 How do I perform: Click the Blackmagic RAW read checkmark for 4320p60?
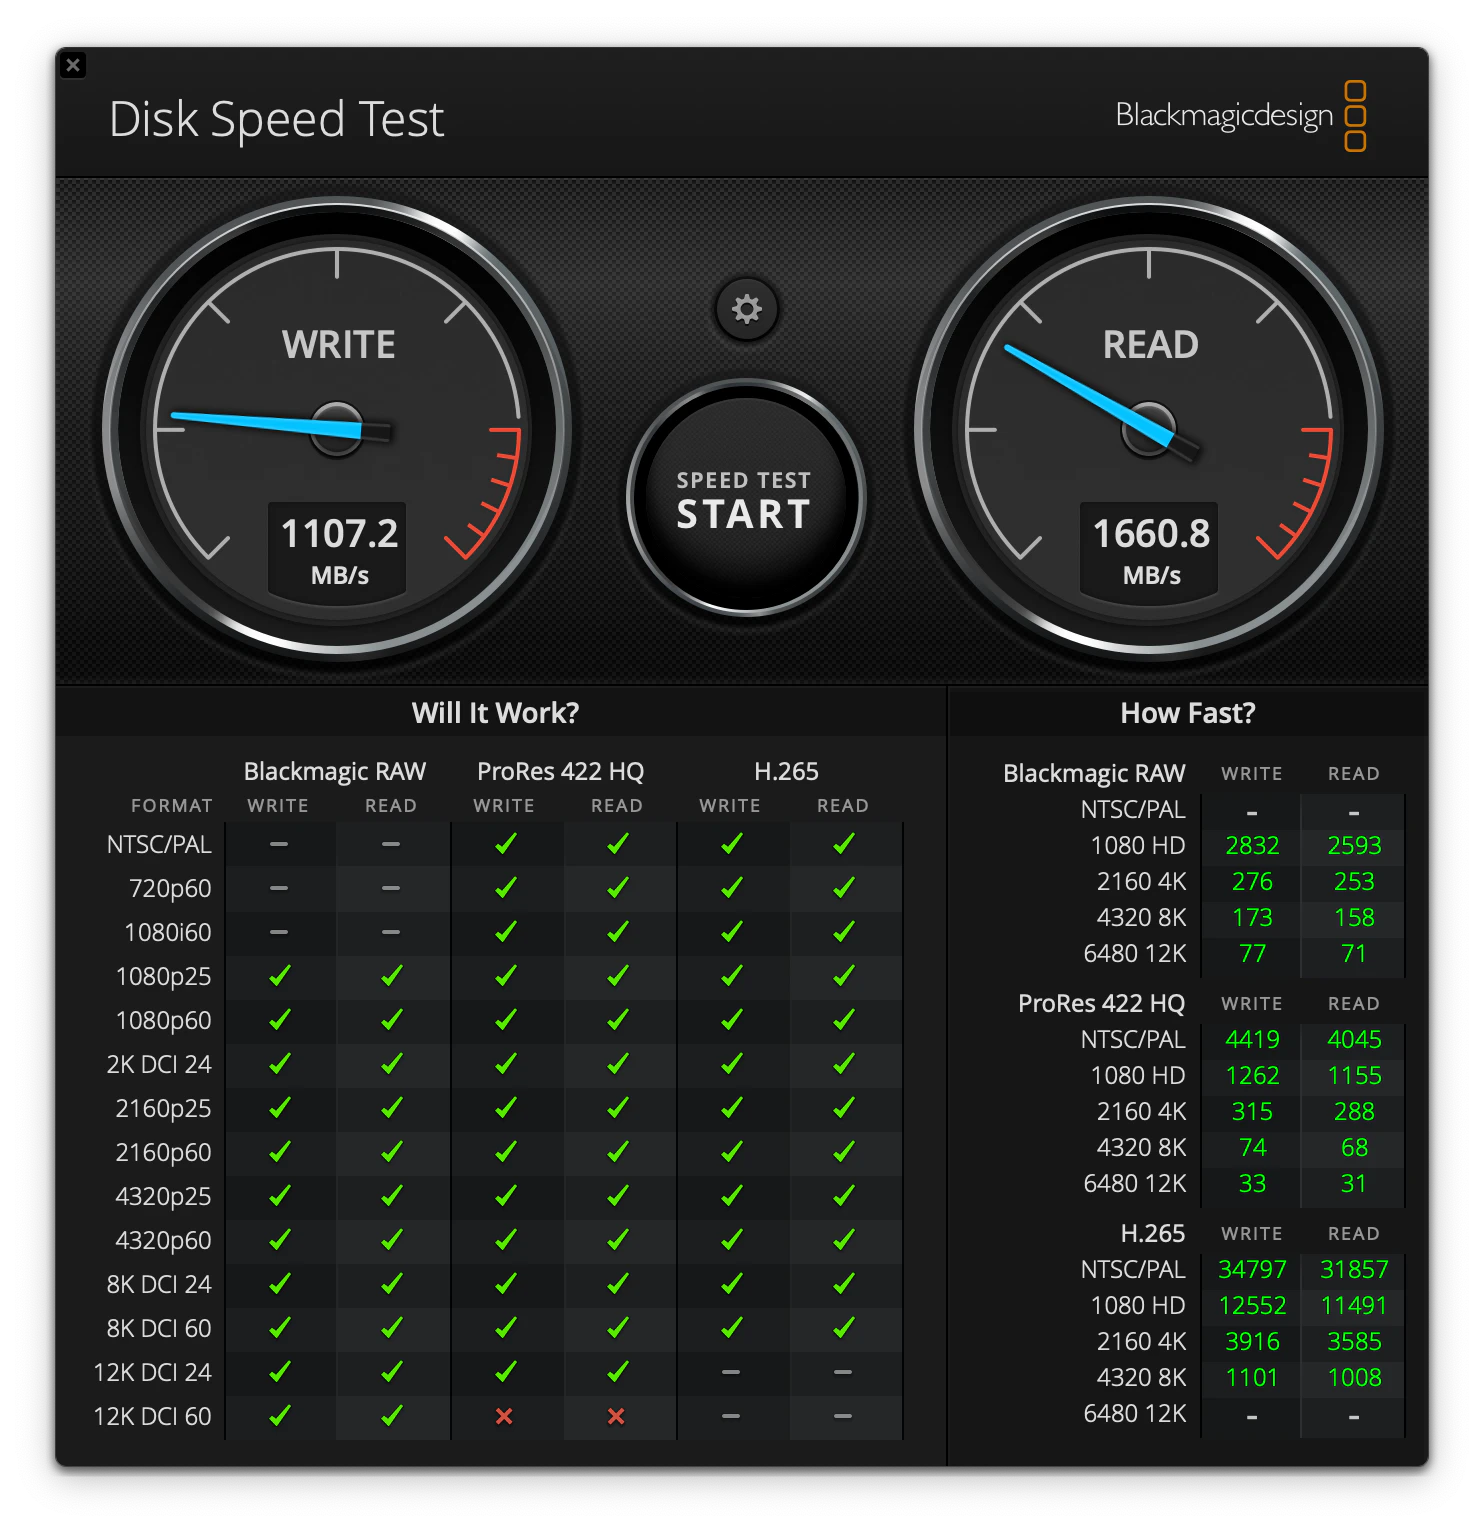(392, 1240)
